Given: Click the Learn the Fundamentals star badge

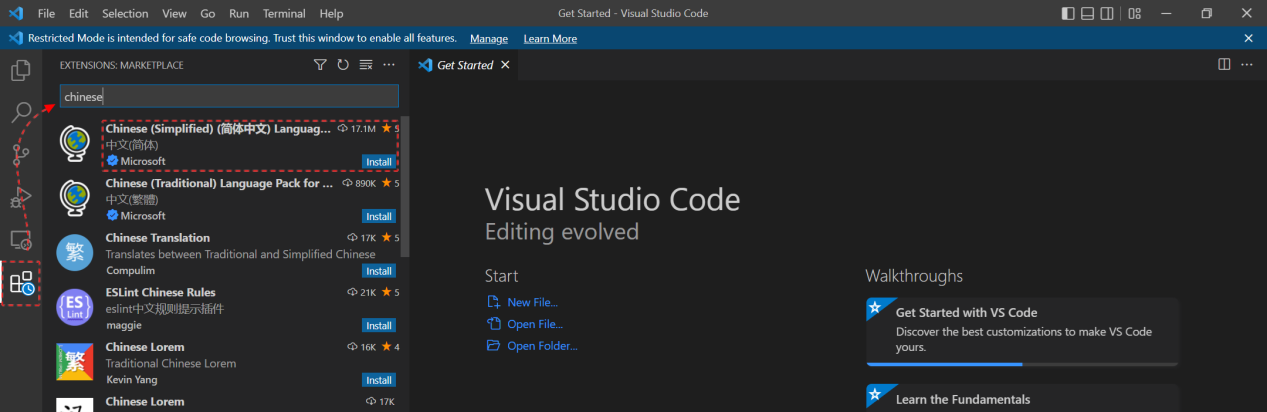Looking at the screenshot, I should pos(874,394).
